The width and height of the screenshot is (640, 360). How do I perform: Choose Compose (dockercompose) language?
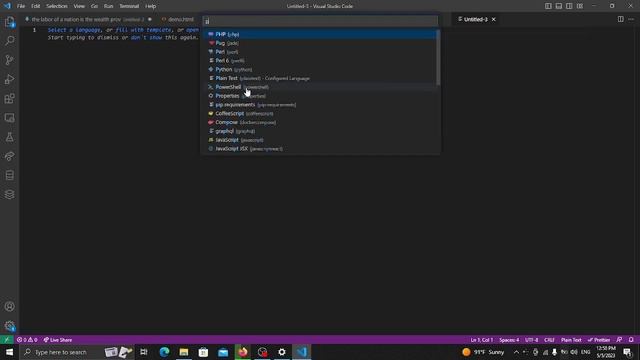pos(320,122)
